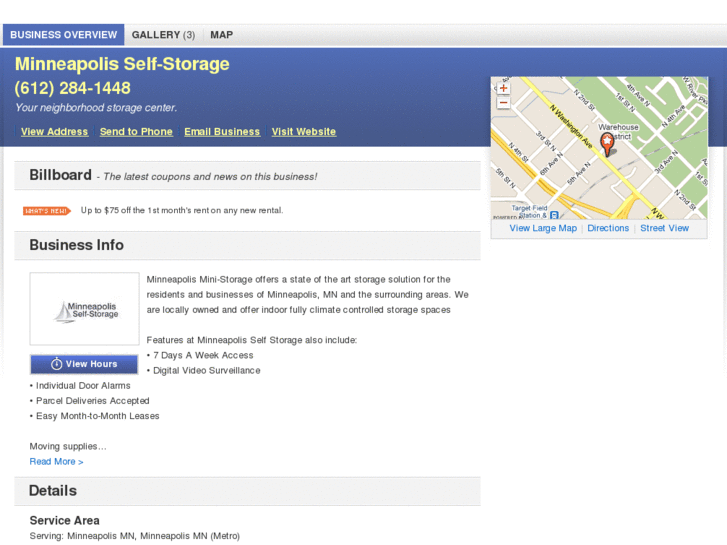Click 'Parcel Deliveries Accepted' bullet
The height and width of the screenshot is (545, 727).
pyautogui.click(x=89, y=401)
